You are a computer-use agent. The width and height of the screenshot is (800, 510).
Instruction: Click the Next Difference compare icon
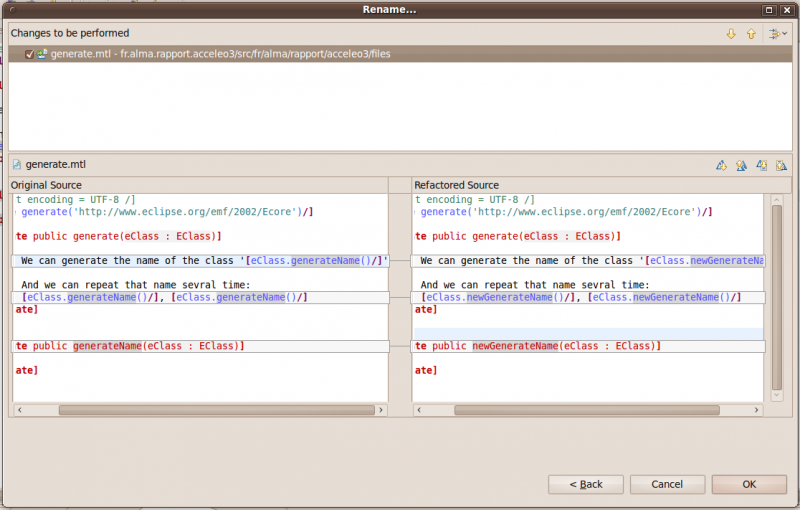click(x=721, y=165)
